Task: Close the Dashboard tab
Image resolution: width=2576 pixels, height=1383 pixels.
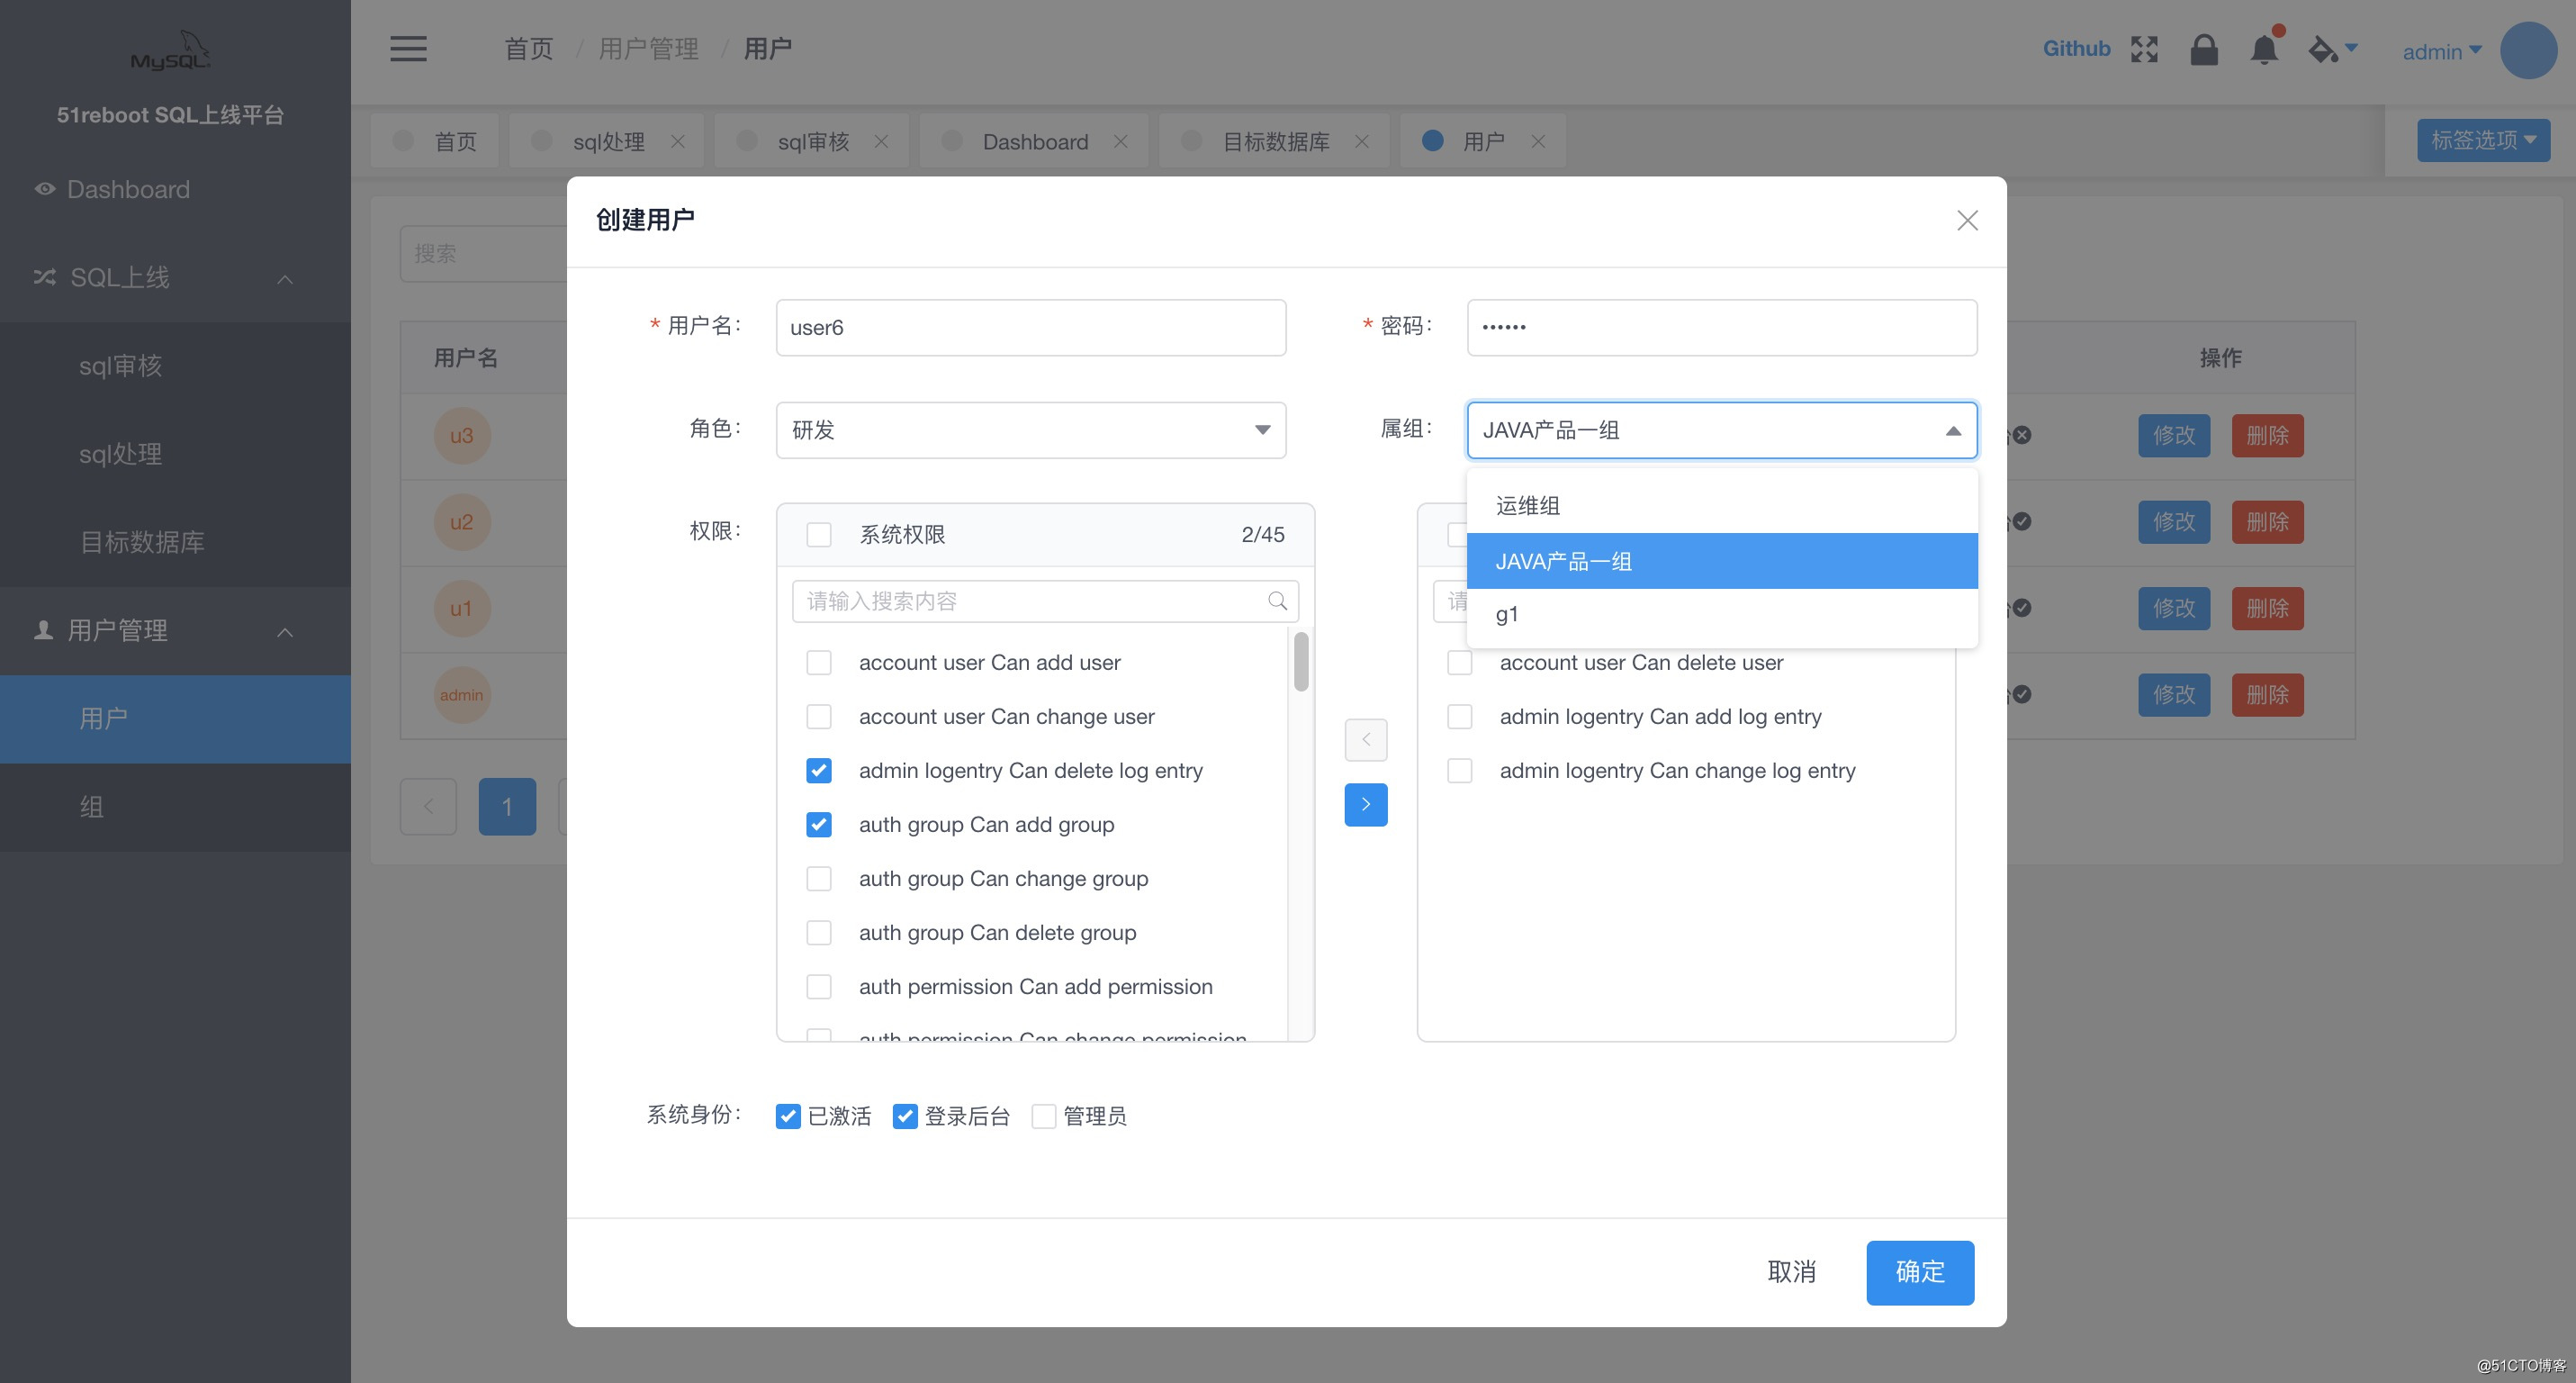Action: point(1121,141)
